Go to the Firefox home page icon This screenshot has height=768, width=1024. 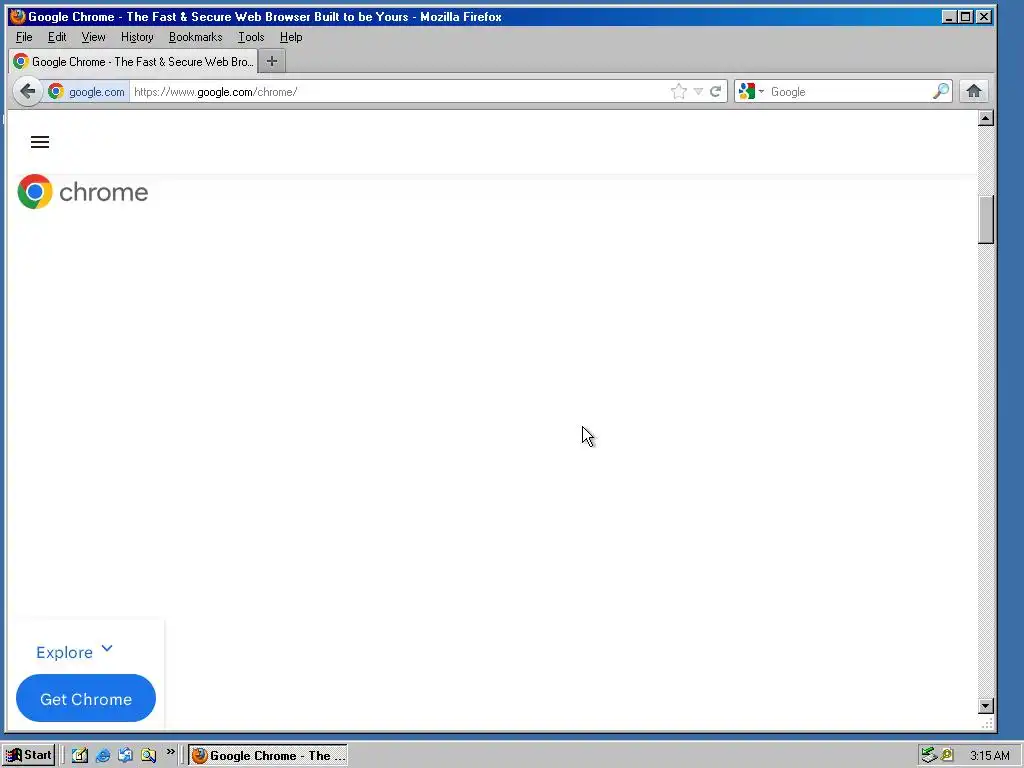tap(974, 91)
